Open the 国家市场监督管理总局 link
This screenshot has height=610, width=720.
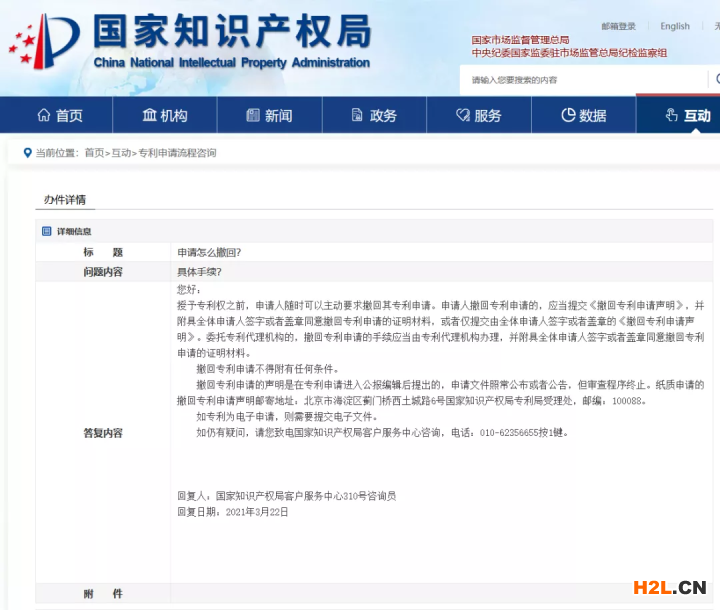(520, 40)
